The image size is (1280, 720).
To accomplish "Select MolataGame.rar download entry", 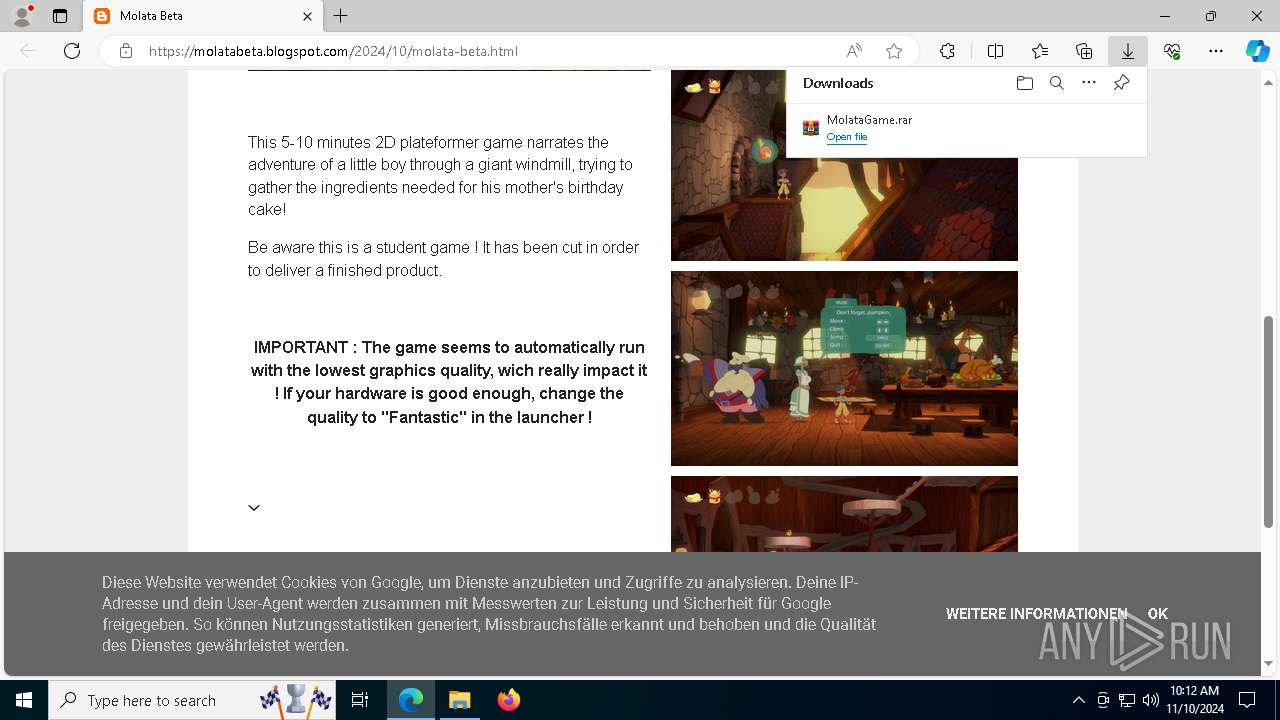I will (x=966, y=128).
